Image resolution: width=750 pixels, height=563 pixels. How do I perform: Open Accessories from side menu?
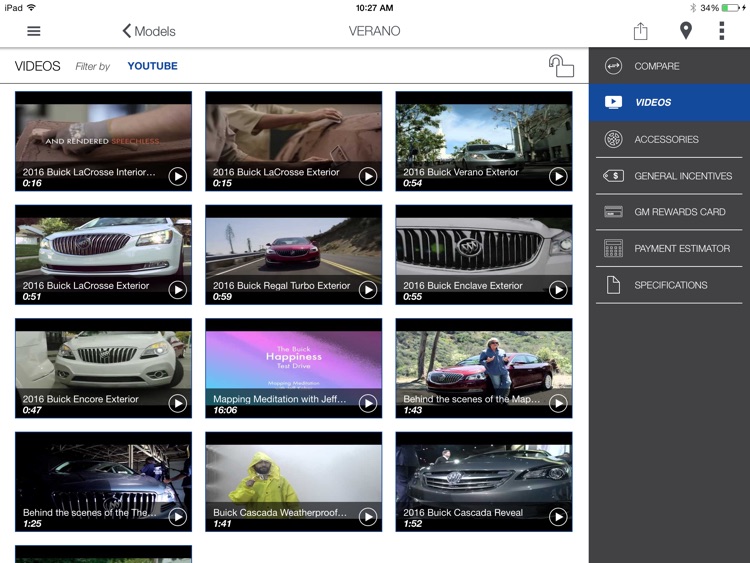point(669,139)
